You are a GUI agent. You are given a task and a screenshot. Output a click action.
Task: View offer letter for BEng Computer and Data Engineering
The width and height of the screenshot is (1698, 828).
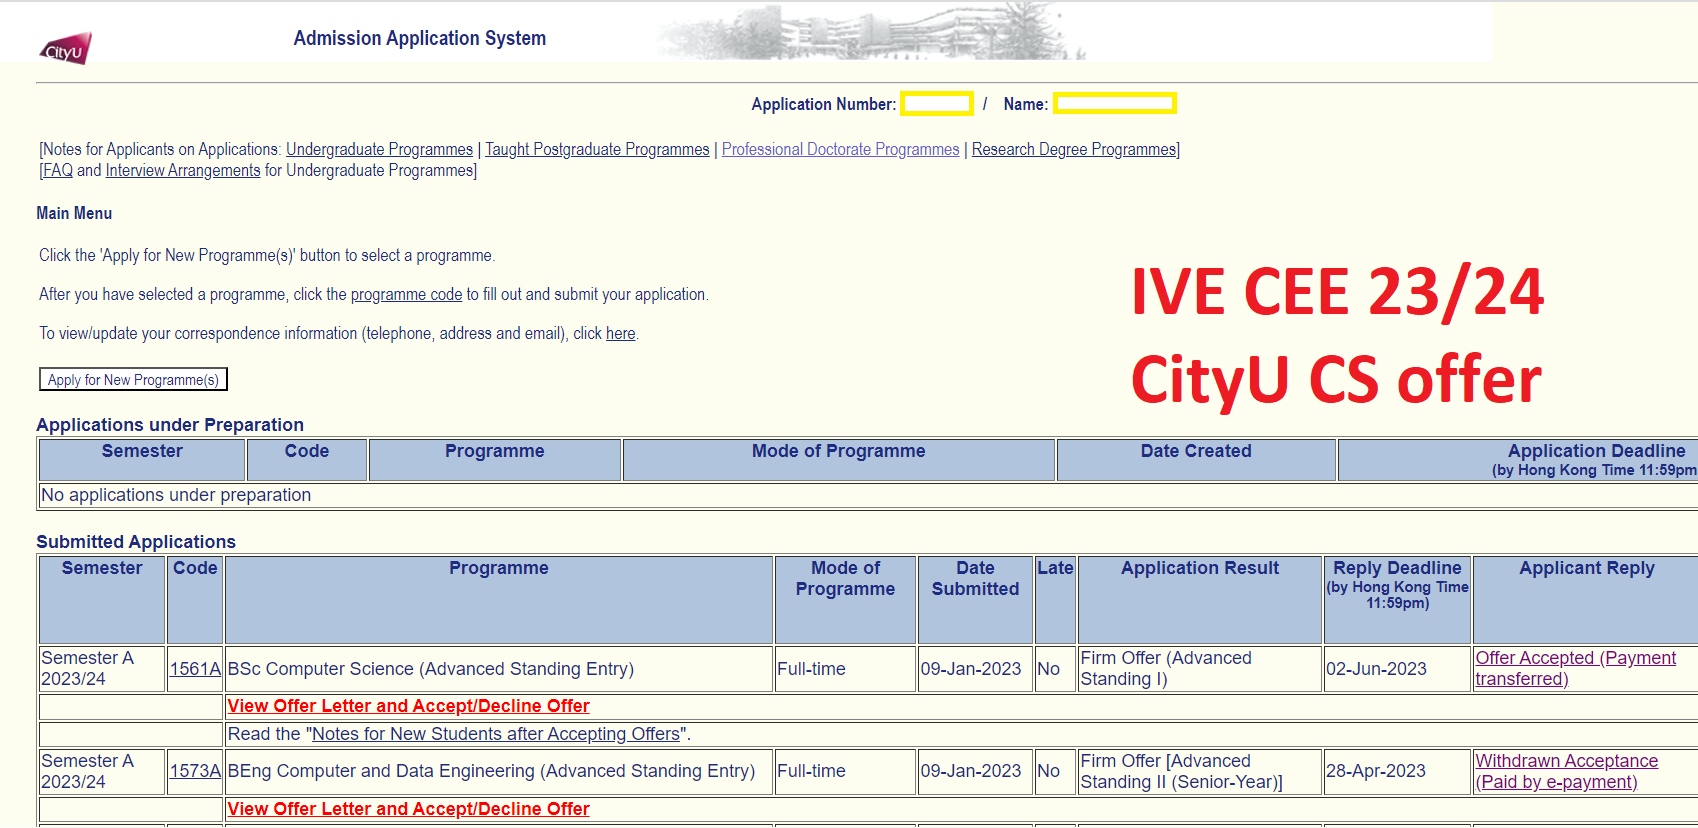click(x=408, y=809)
